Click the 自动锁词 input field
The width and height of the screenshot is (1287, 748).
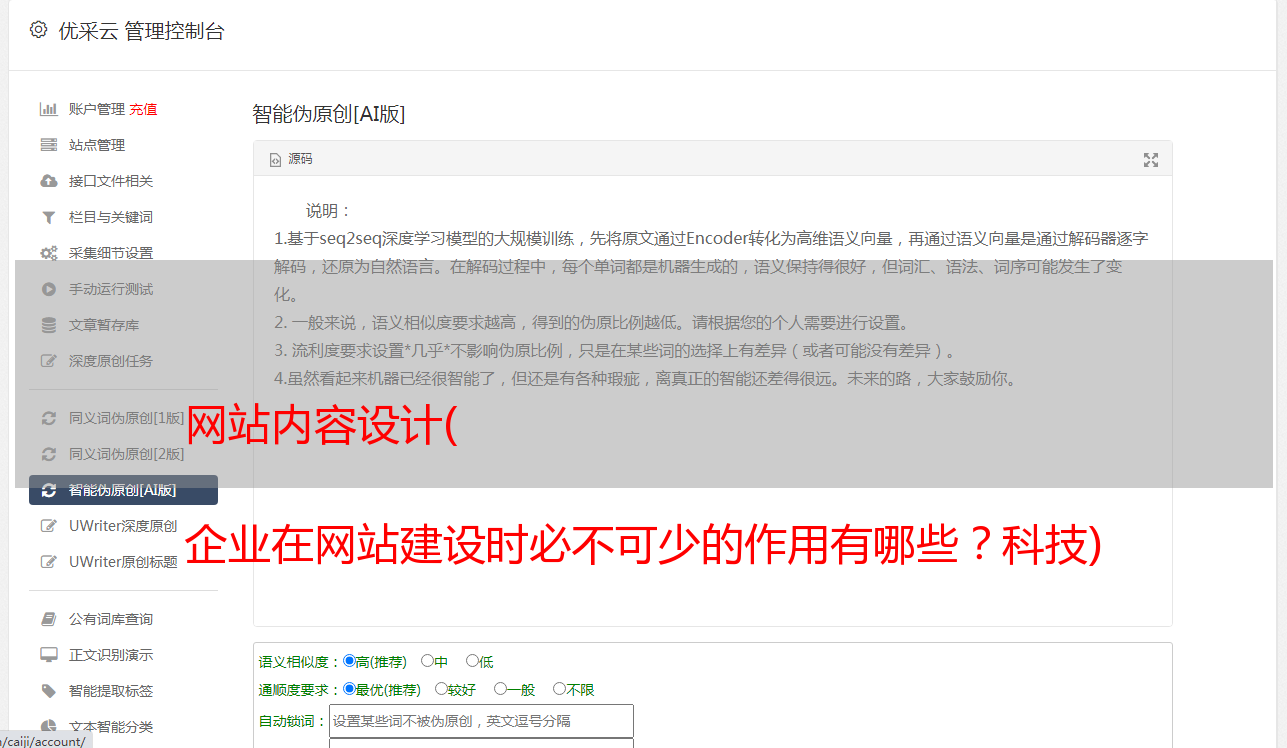pyautogui.click(x=481, y=721)
